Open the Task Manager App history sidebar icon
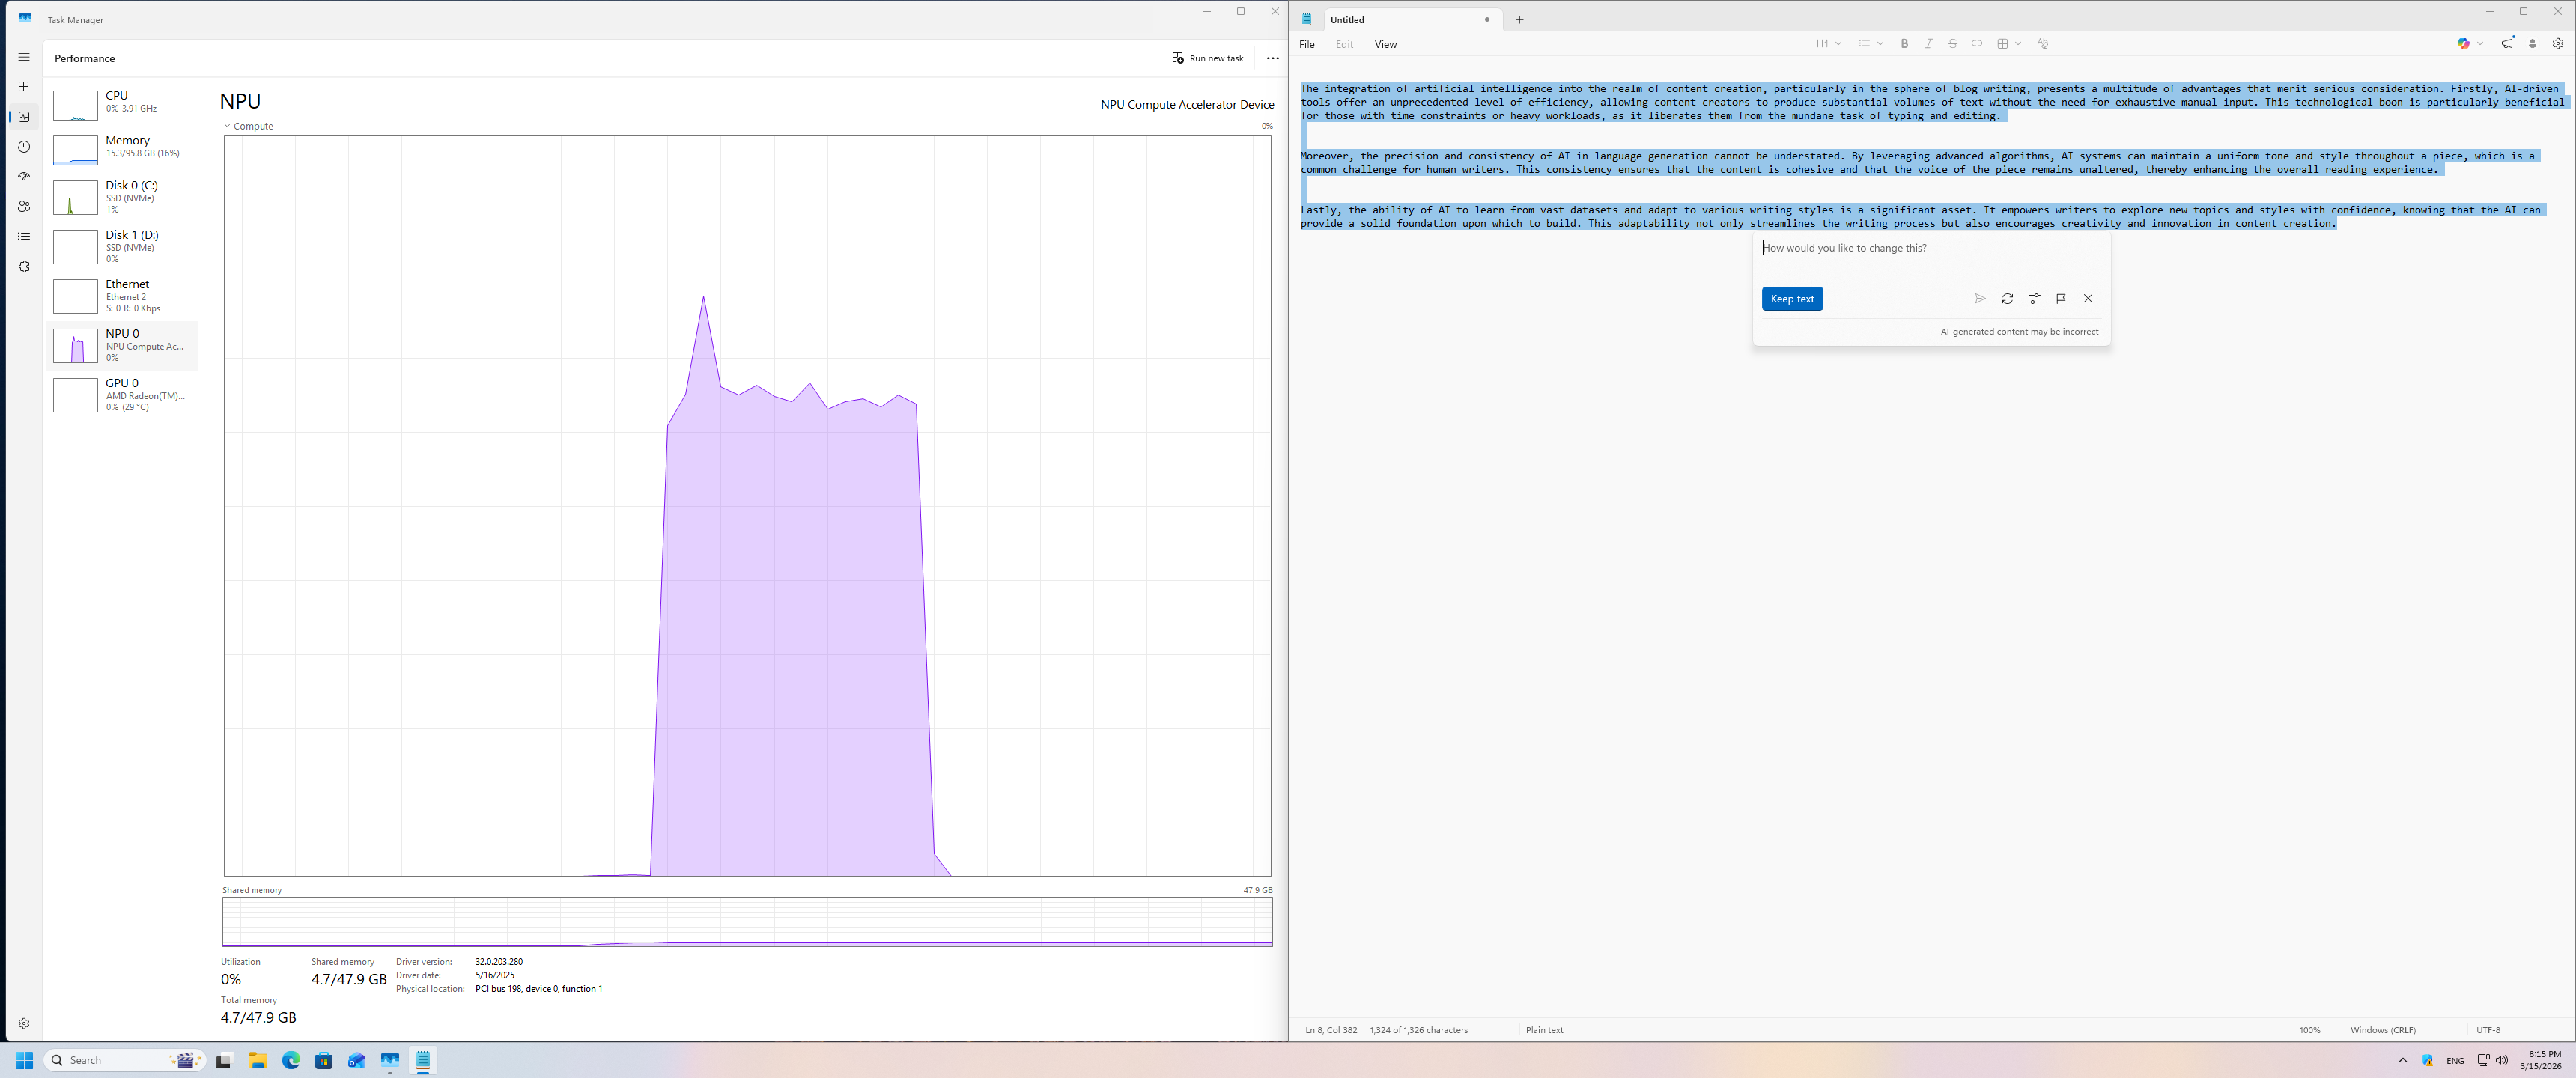This screenshot has height=1078, width=2576. click(x=24, y=146)
